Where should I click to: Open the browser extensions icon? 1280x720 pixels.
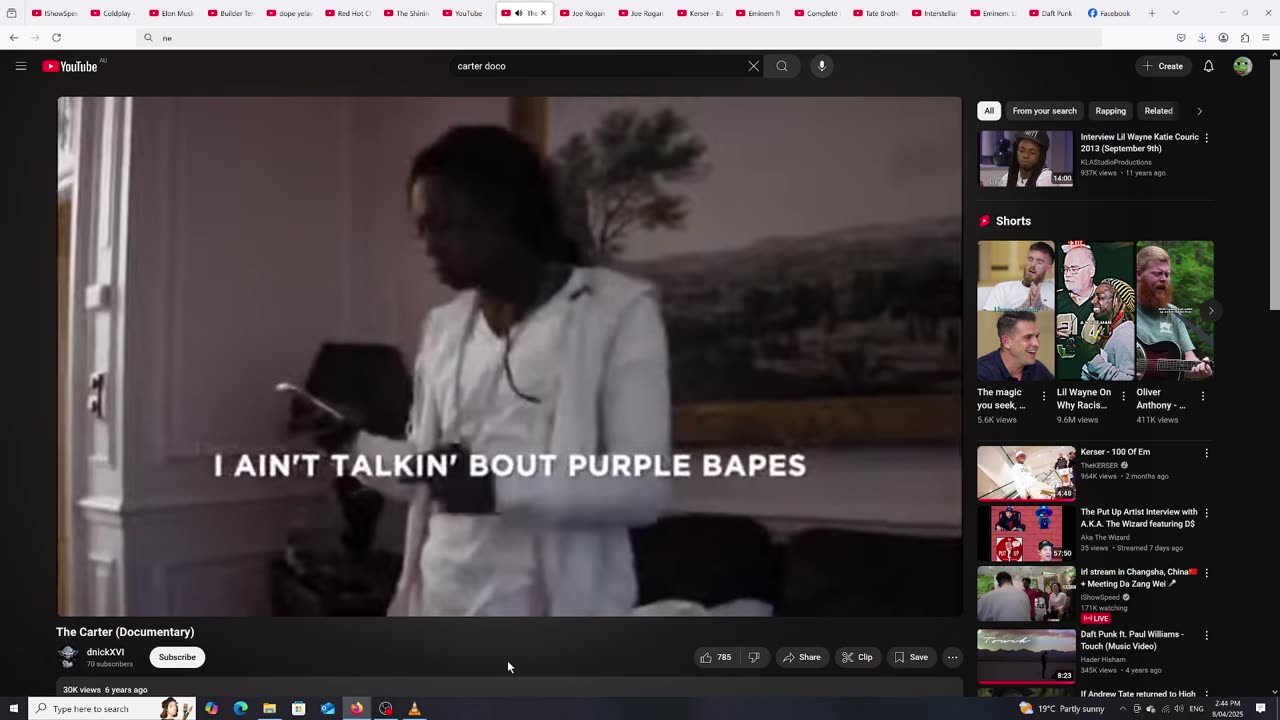tap(1244, 38)
